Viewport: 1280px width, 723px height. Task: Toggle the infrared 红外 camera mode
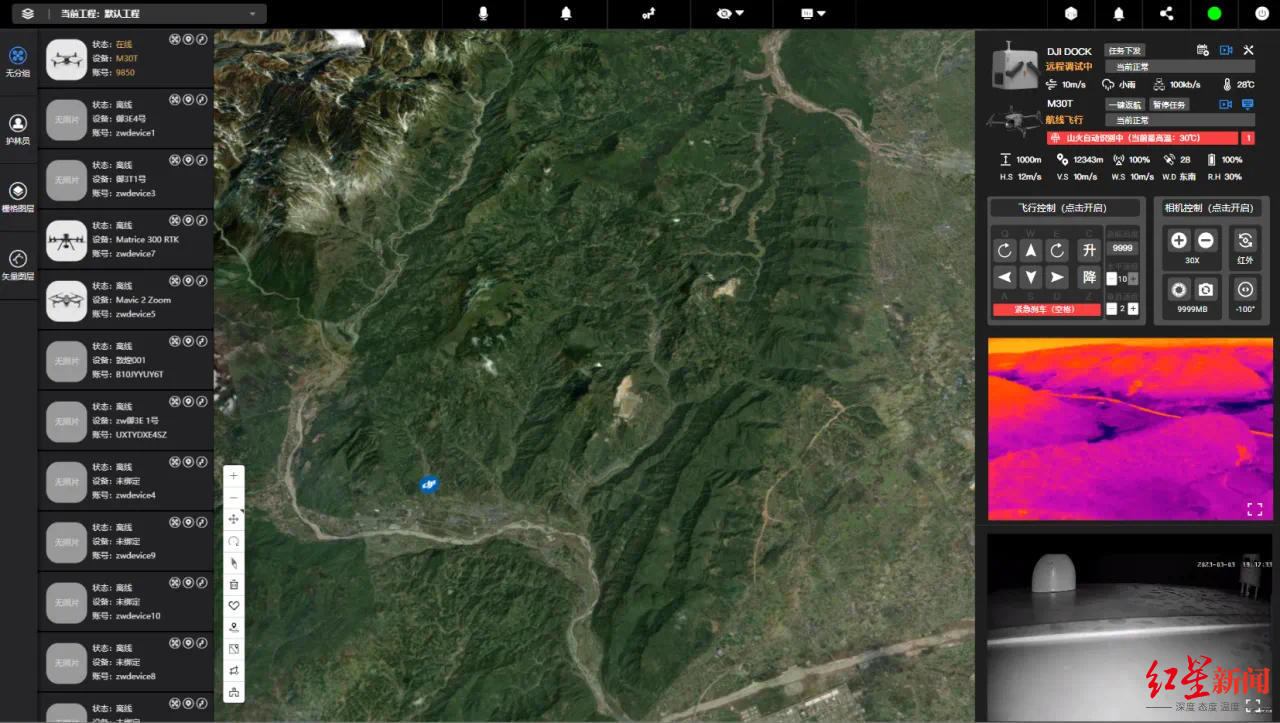coord(1245,241)
